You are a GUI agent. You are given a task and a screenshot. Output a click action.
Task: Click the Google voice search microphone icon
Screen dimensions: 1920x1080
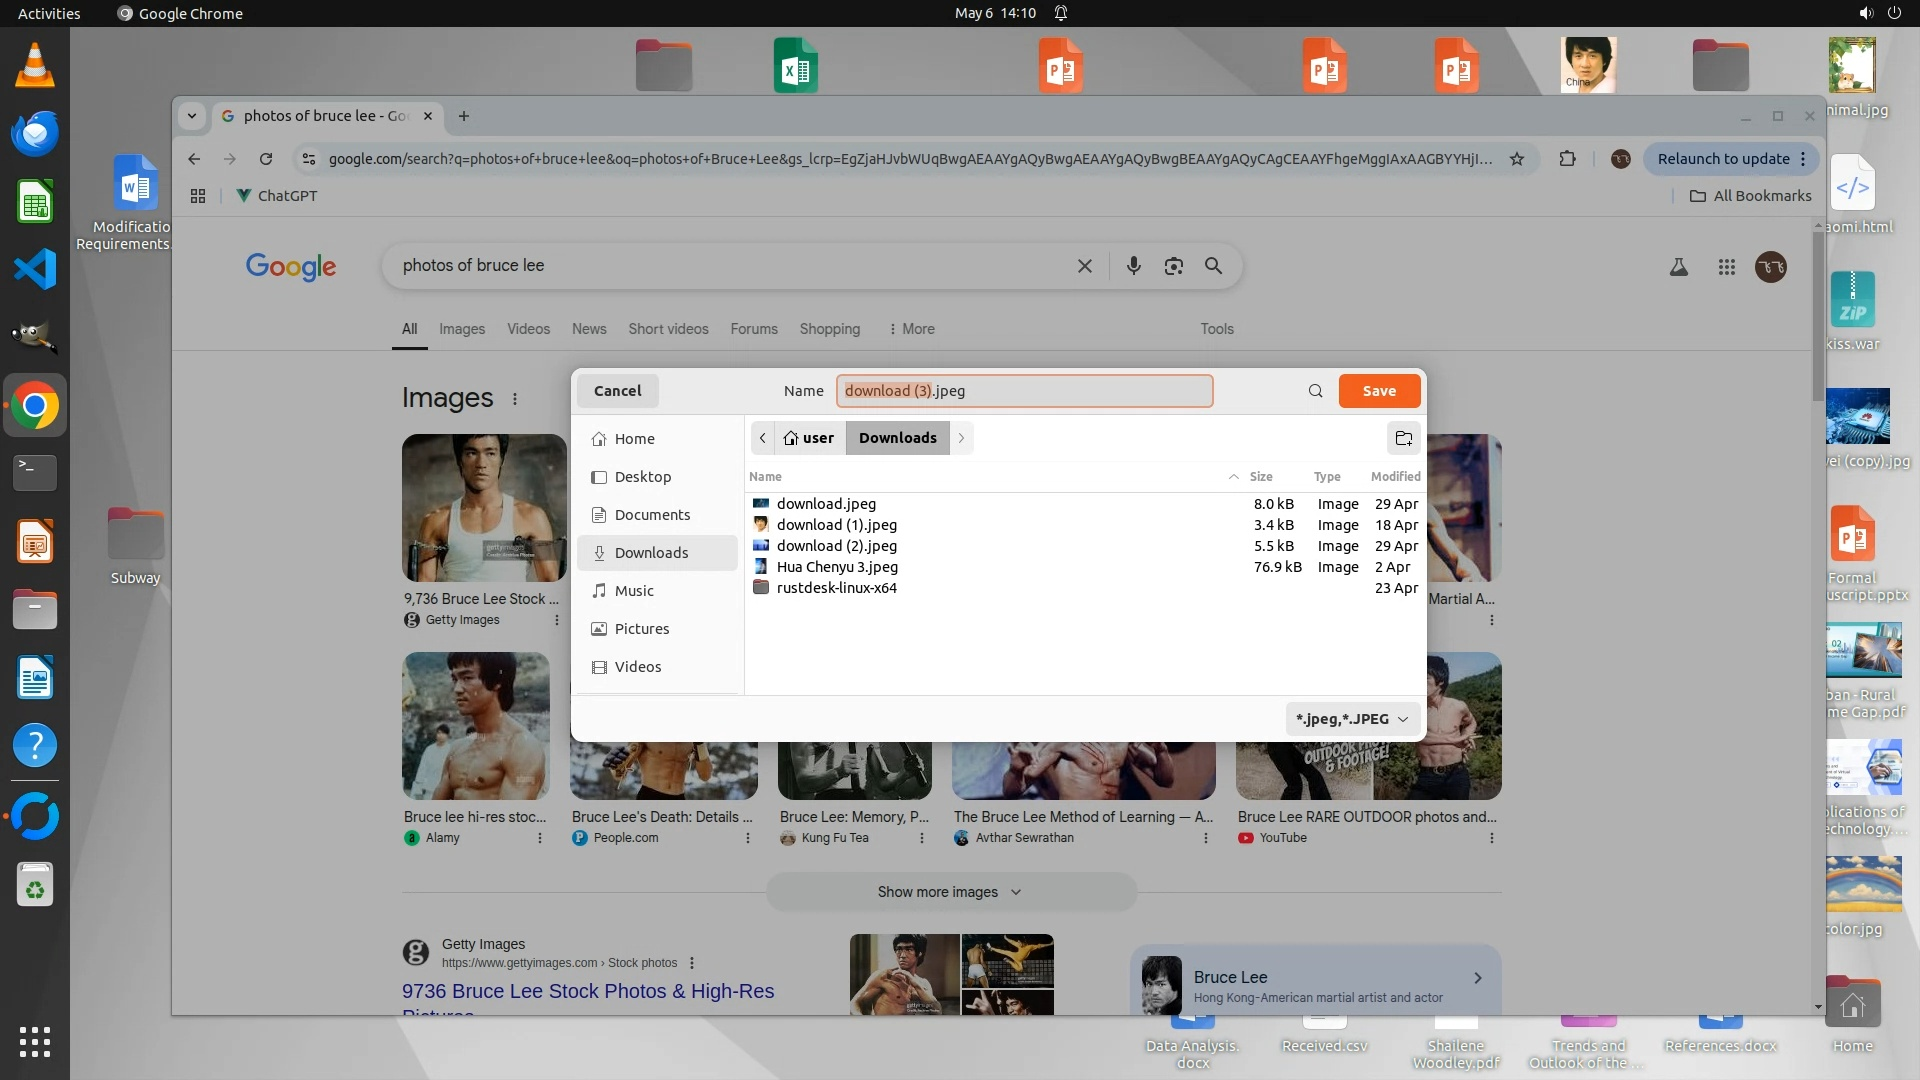(1133, 266)
